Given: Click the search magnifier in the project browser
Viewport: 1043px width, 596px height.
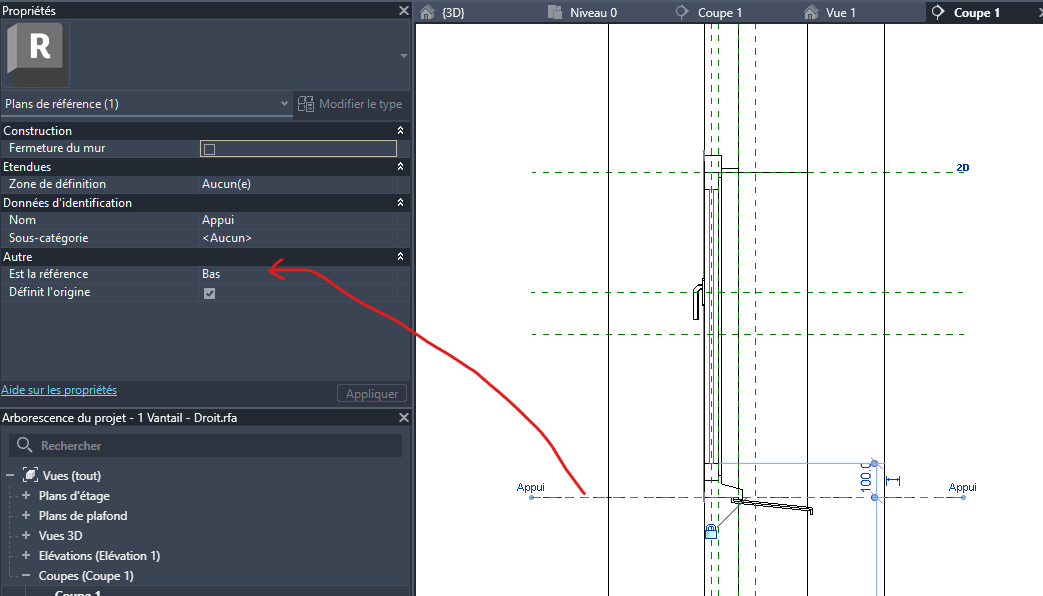Looking at the screenshot, I should [25, 445].
